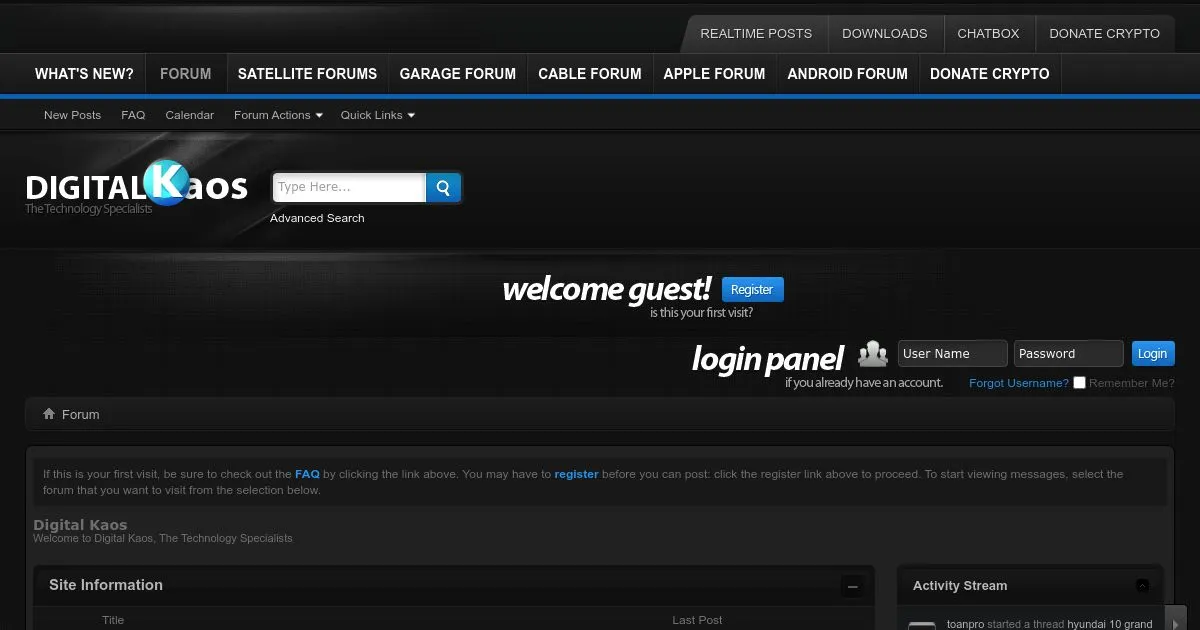Click the Type Here search field
This screenshot has width=1200, height=630.
tap(349, 187)
